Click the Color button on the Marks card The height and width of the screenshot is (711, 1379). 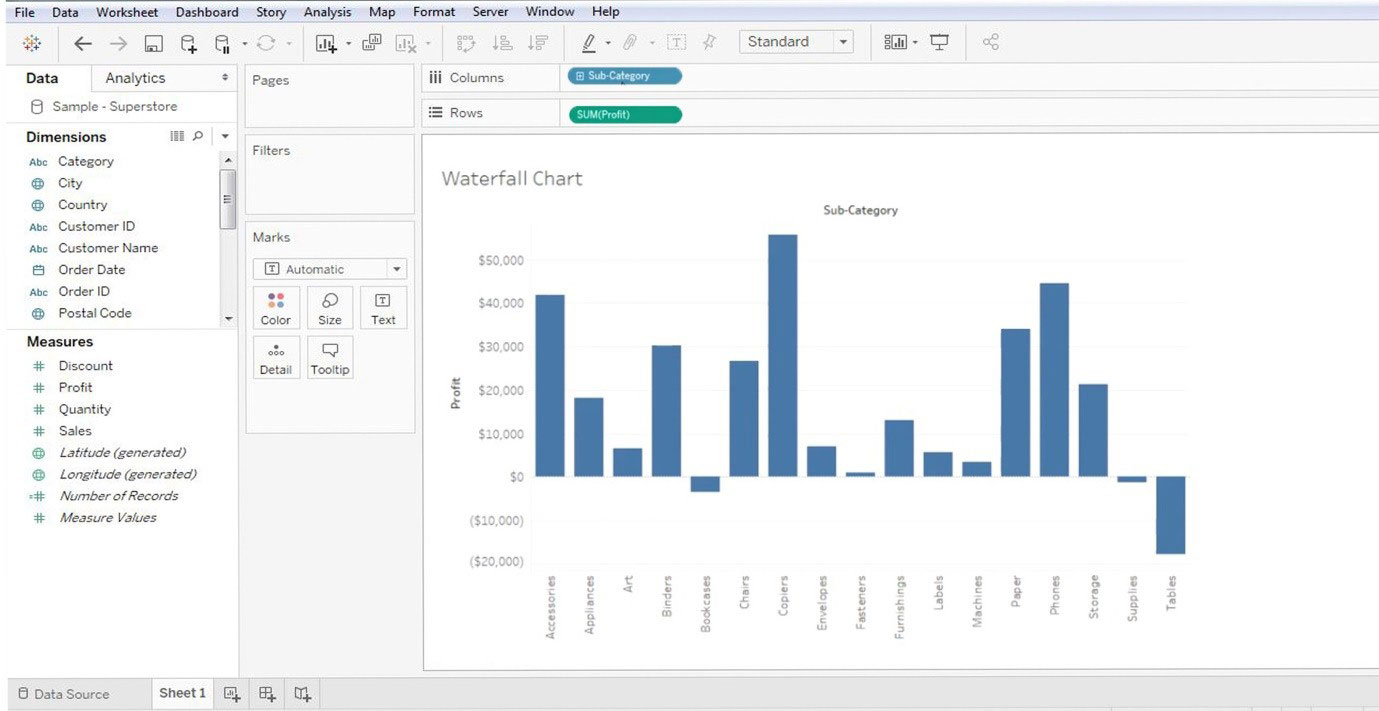click(276, 307)
